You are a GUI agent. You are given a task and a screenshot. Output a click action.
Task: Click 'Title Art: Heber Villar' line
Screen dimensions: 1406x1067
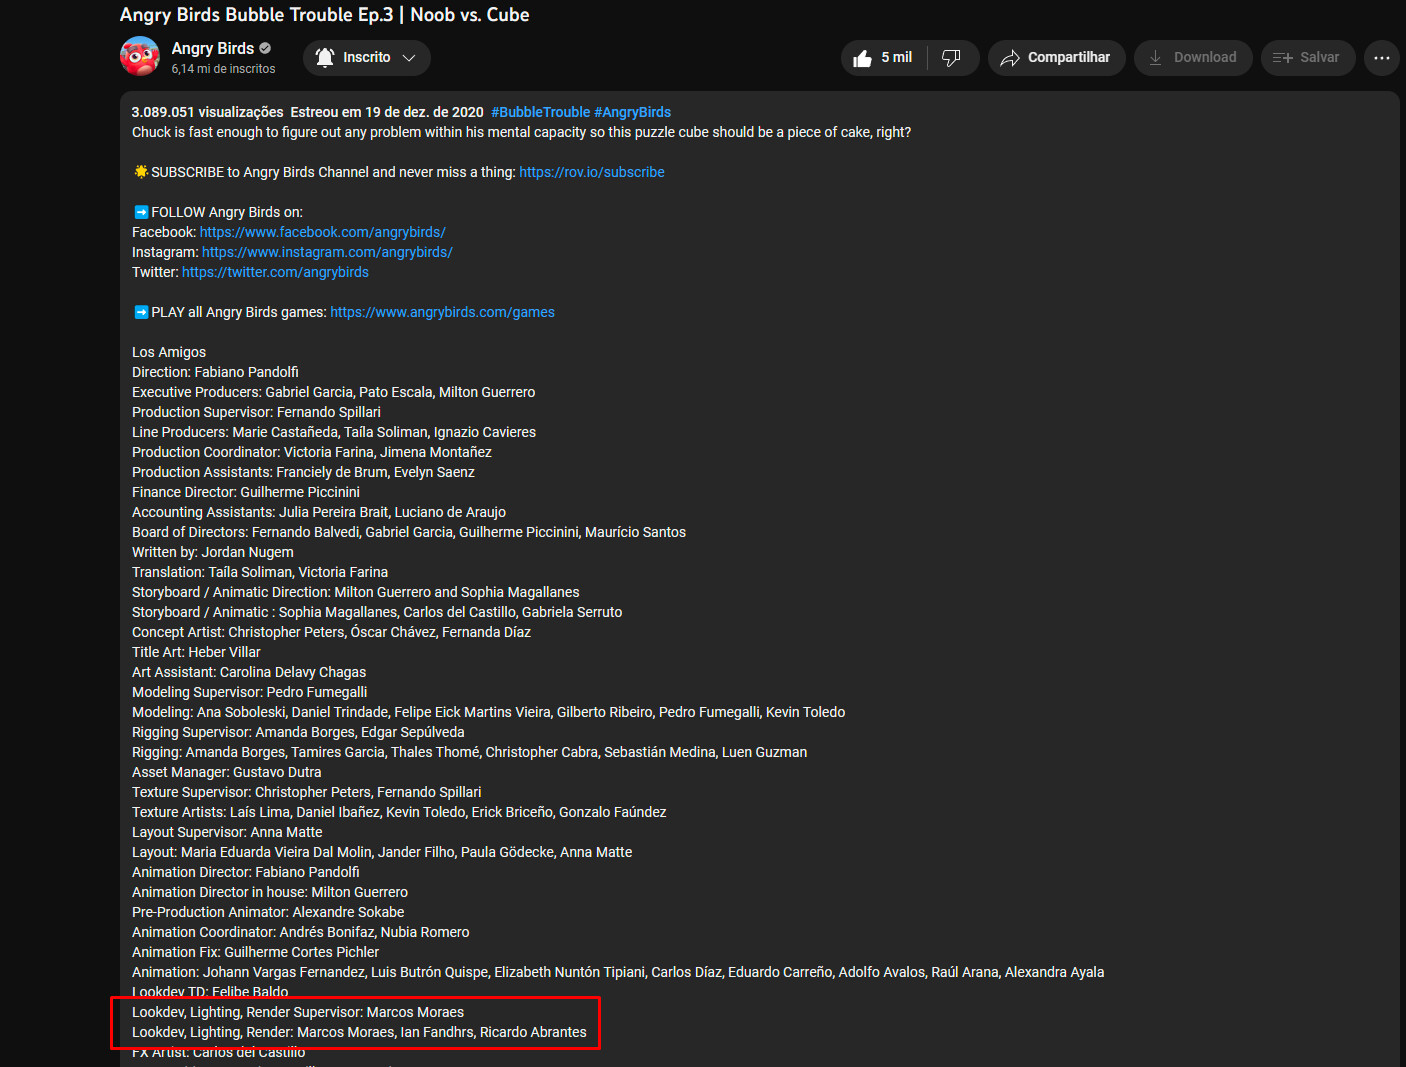196,652
